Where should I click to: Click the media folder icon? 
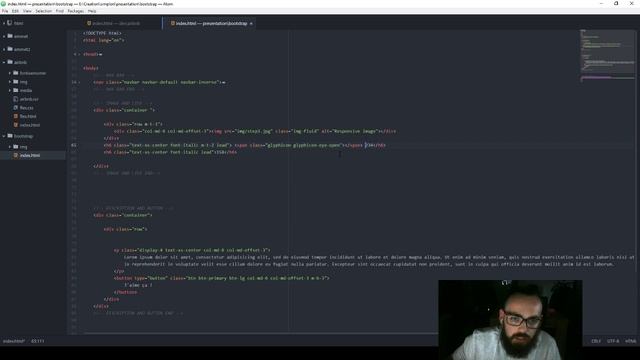coord(16,90)
